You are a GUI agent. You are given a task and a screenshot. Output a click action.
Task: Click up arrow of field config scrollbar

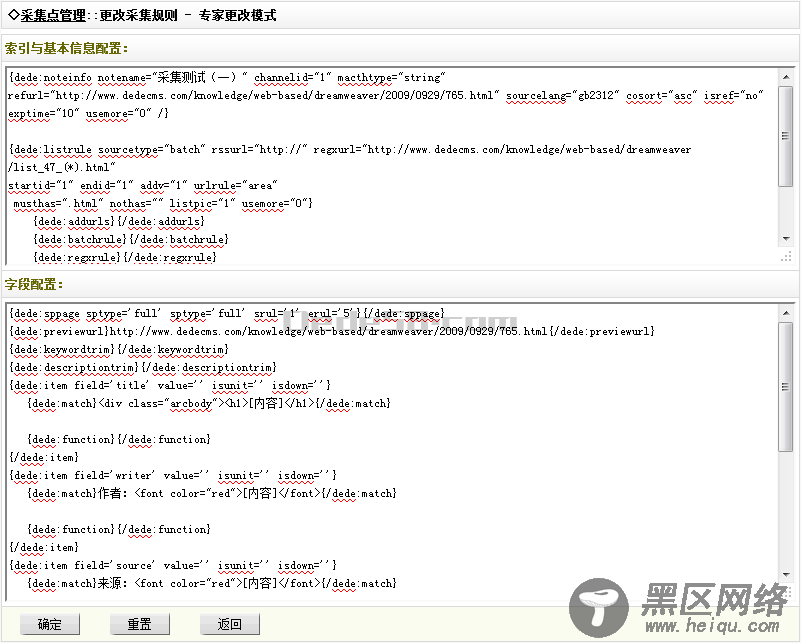pyautogui.click(x=786, y=313)
